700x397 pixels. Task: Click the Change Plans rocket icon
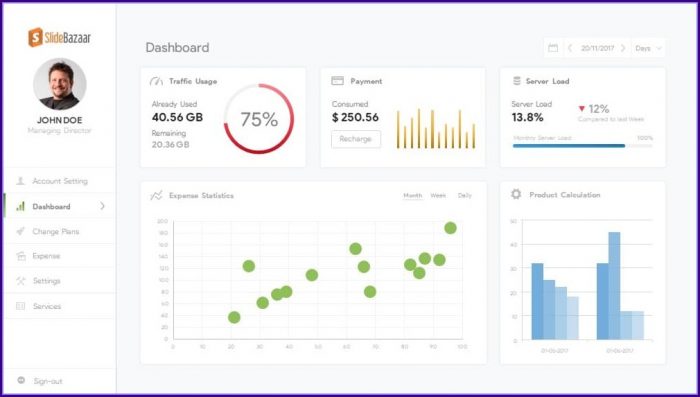click(x=21, y=231)
